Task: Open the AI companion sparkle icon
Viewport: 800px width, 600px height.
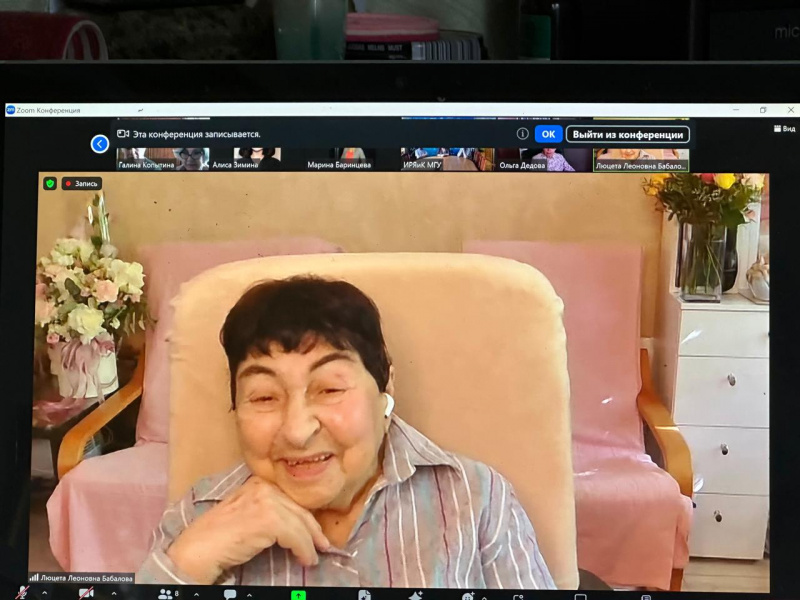Action: pyautogui.click(x=416, y=595)
